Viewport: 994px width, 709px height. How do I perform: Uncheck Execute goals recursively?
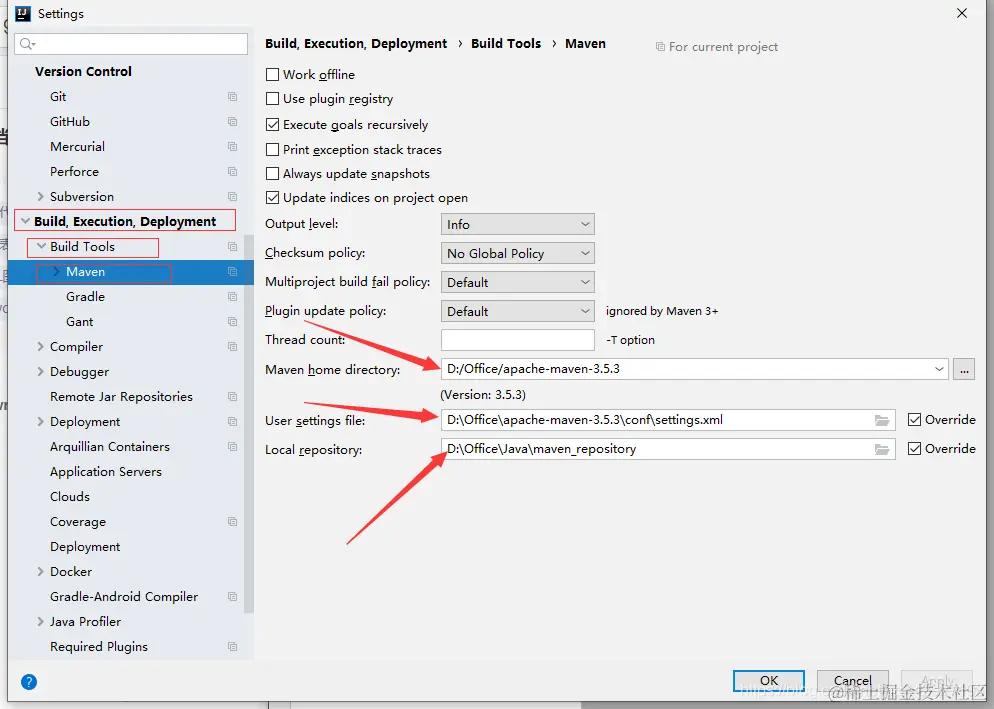click(273, 125)
